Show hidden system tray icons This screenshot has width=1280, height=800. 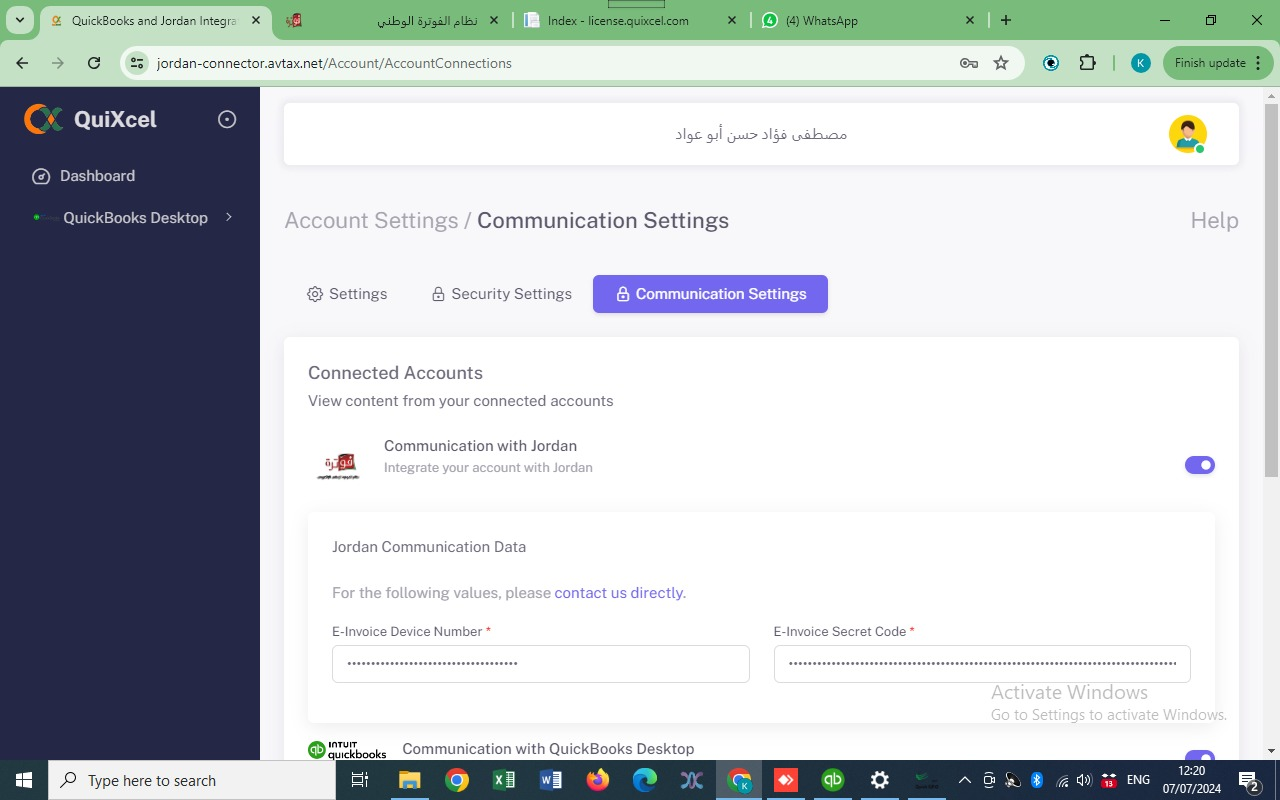pyautogui.click(x=964, y=780)
